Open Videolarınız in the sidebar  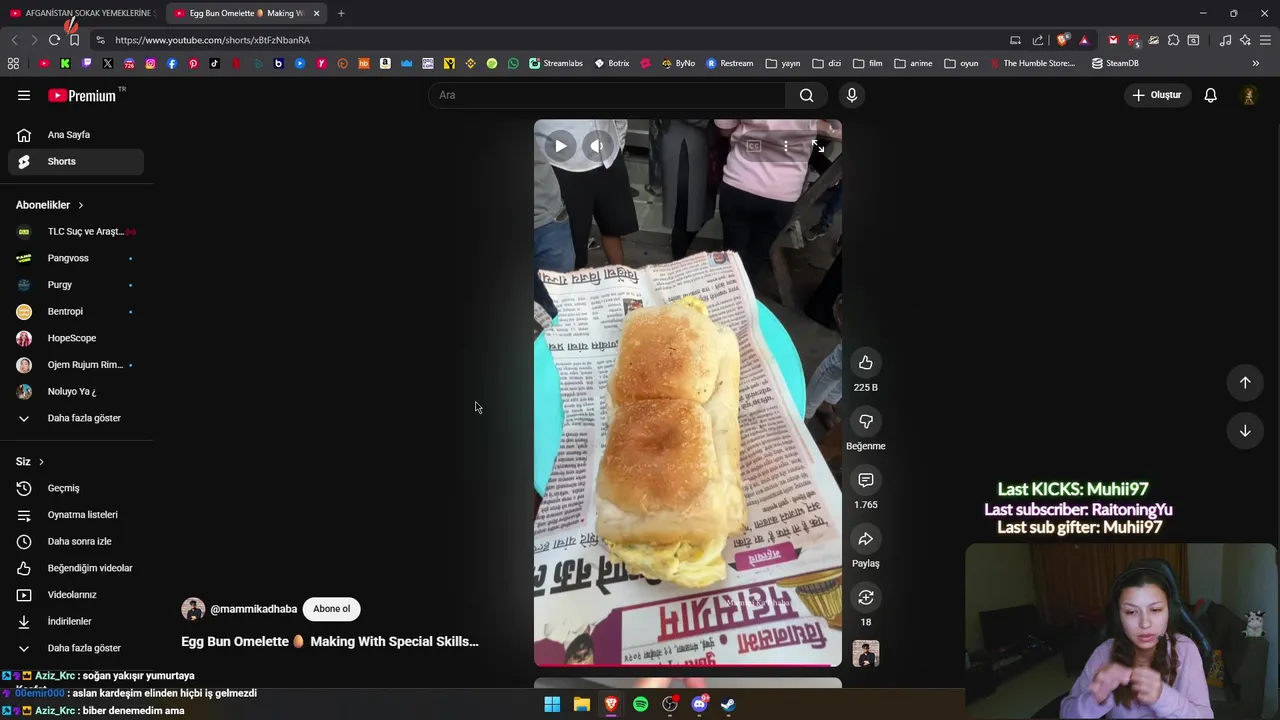click(x=76, y=595)
